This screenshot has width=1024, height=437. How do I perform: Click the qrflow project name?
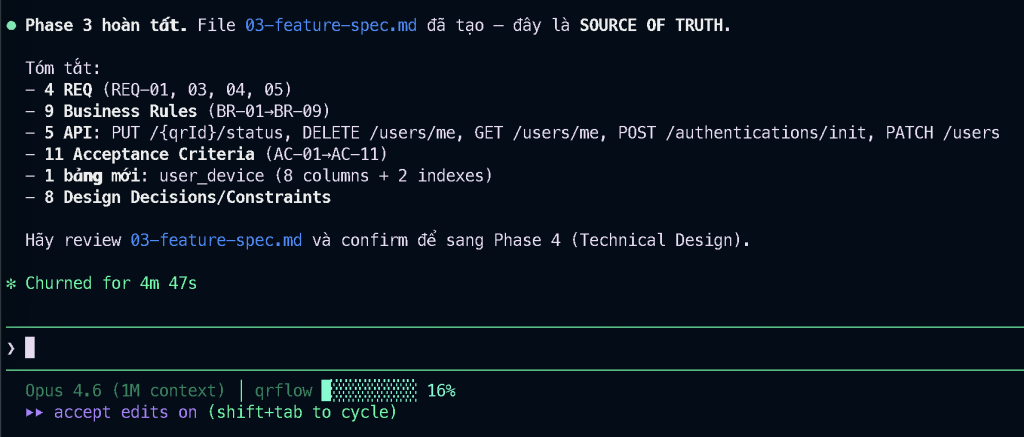tap(283, 390)
